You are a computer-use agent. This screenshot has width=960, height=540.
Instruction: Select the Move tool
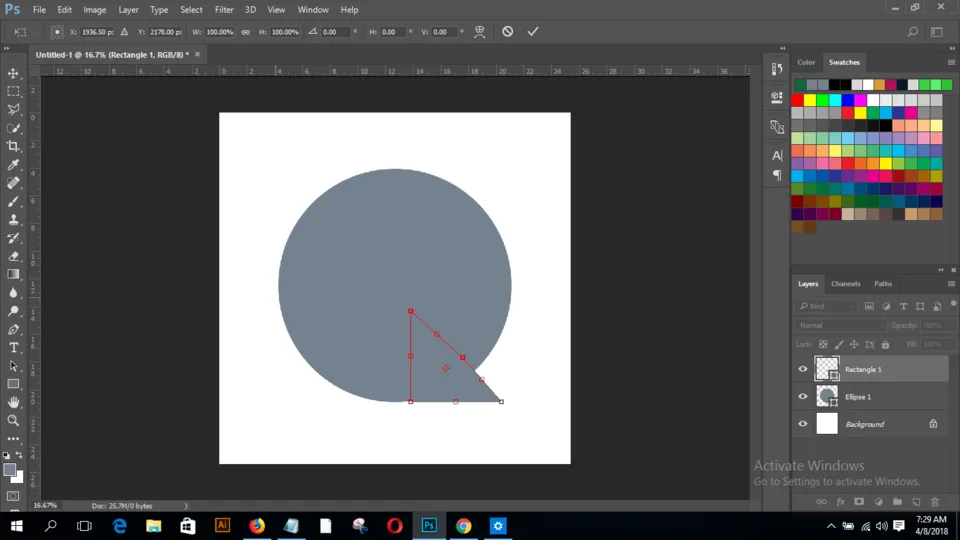click(13, 73)
